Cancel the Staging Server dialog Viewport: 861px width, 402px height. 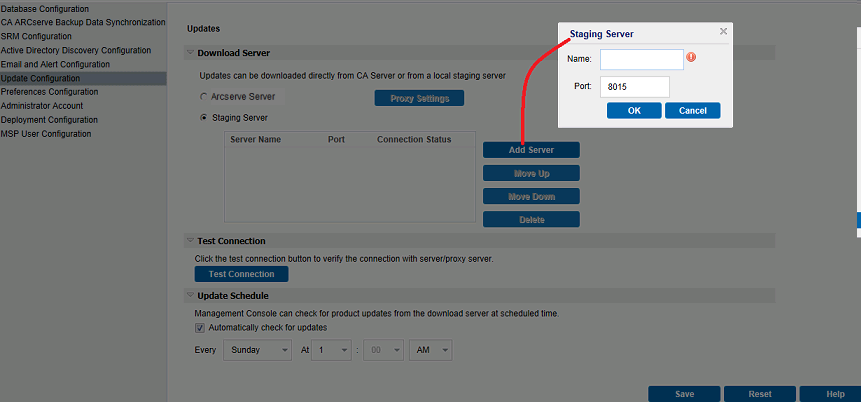coord(692,110)
